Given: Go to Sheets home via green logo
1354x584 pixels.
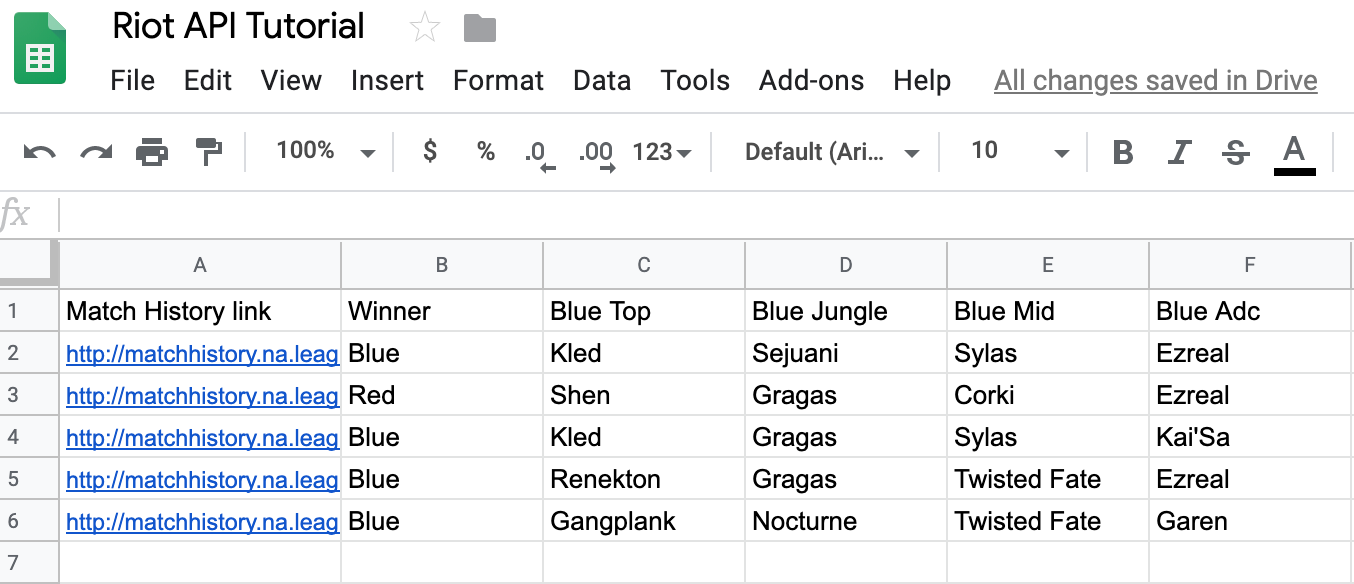Looking at the screenshot, I should [40, 49].
